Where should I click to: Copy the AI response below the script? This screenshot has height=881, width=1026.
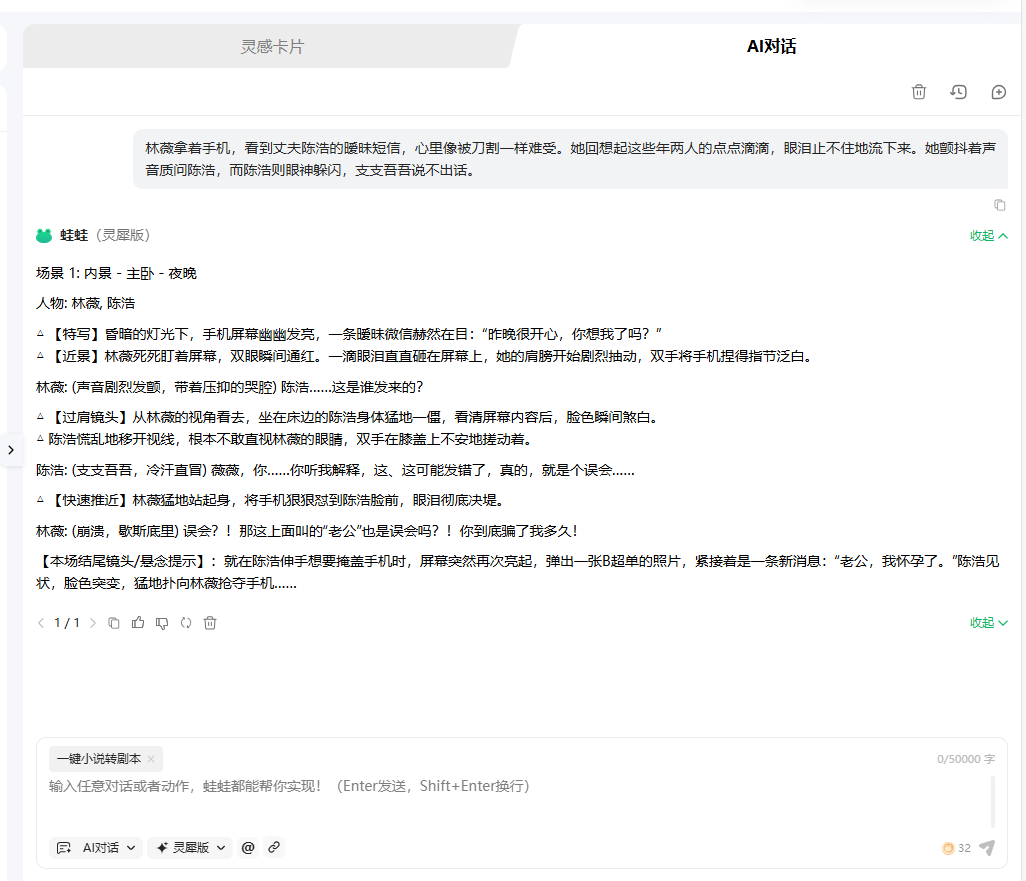point(114,623)
